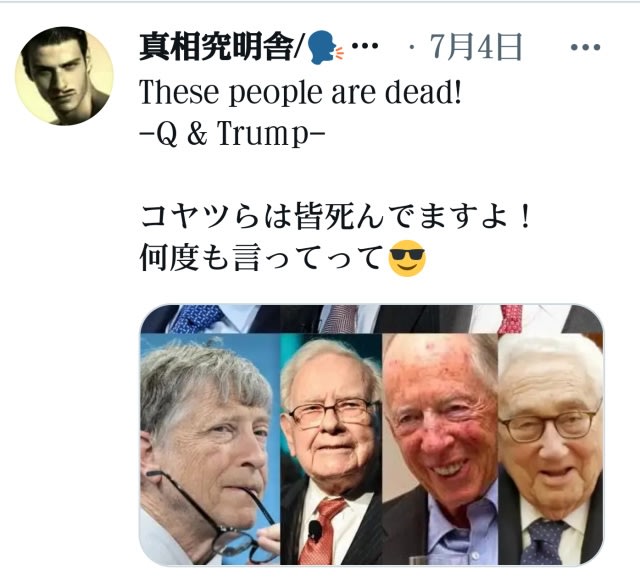Open the 真相究明舎 profile name link
Image resolution: width=640 pixels, height=587 pixels.
(218, 47)
